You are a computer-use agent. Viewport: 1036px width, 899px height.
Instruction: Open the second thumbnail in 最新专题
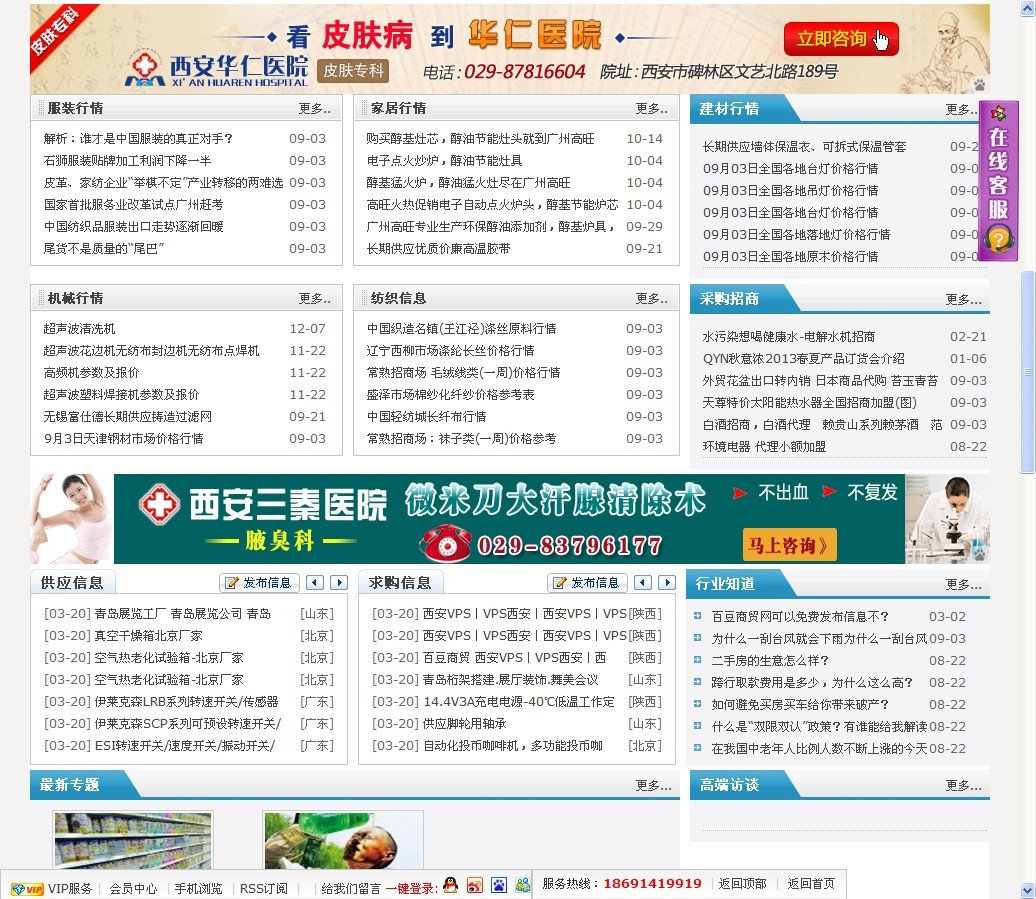pos(343,840)
